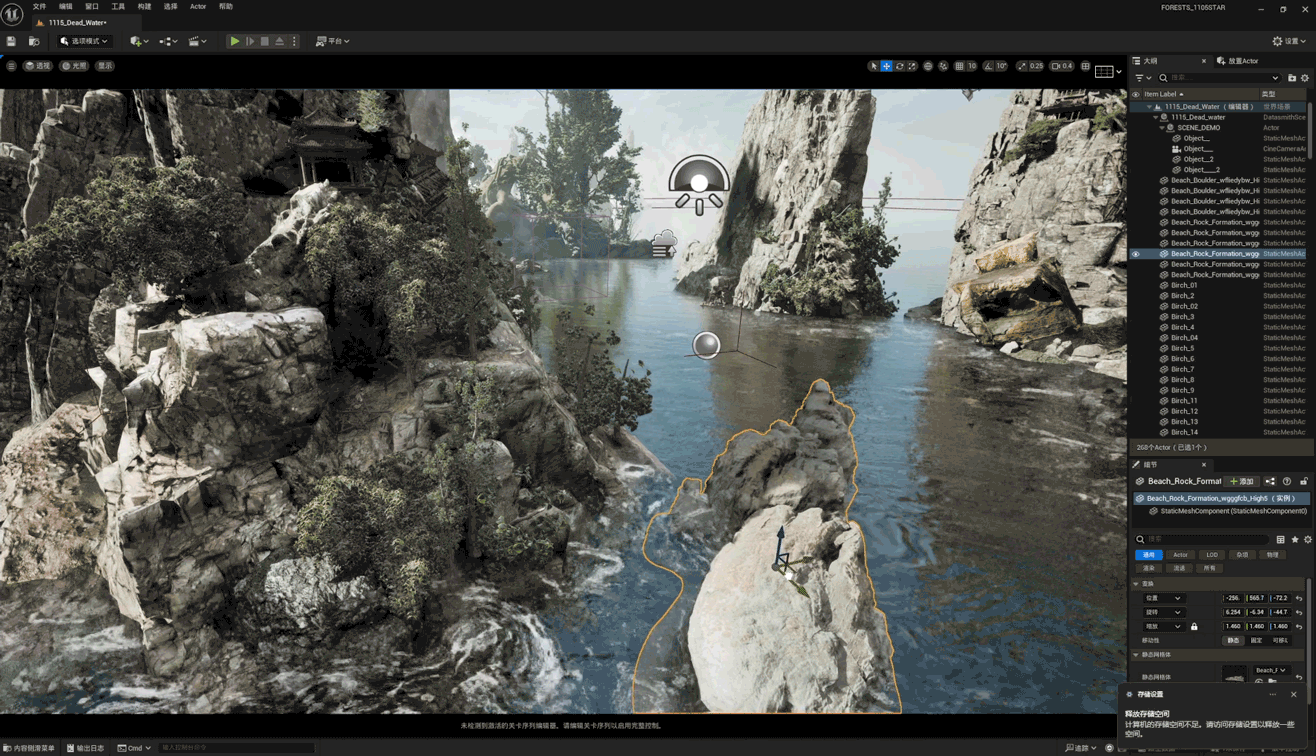The image size is (1316, 756).
Task: Open the viewport hamburger options menu
Action: (x=11, y=66)
